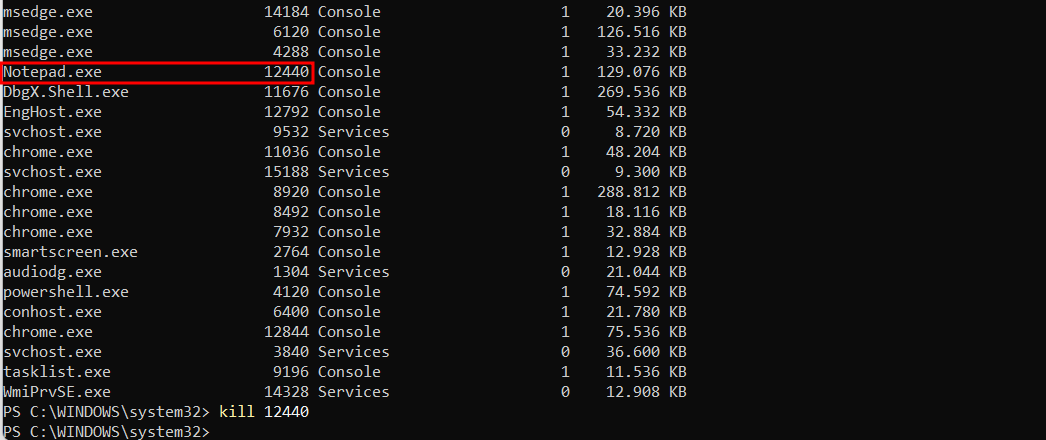Viewport: 1046px width, 440px height.
Task: Click the Services label for svchost 9532
Action: [x=354, y=132]
